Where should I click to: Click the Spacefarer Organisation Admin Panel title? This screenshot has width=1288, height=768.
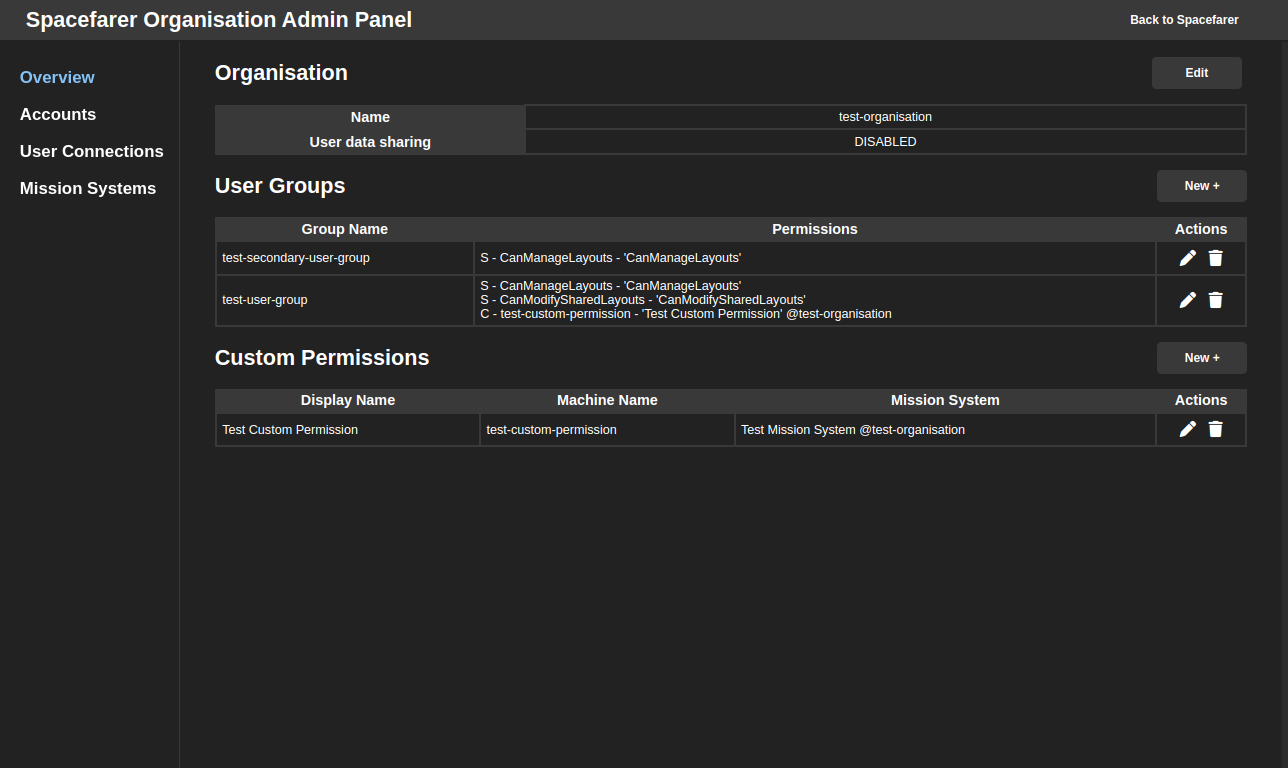(x=219, y=20)
